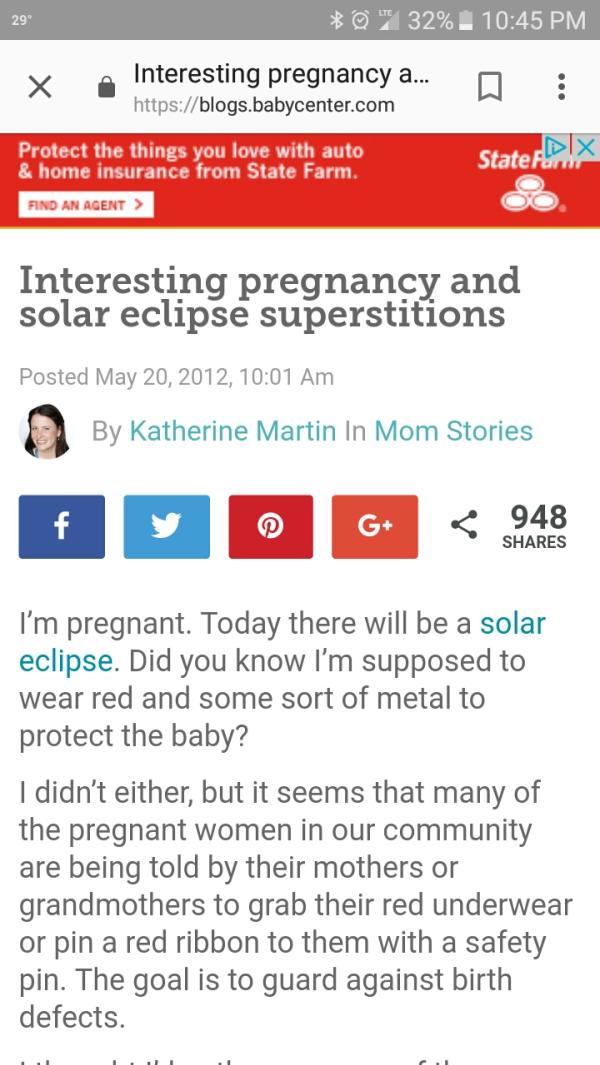600x1065 pixels.
Task: Close the browser custom tab
Action: [x=40, y=88]
